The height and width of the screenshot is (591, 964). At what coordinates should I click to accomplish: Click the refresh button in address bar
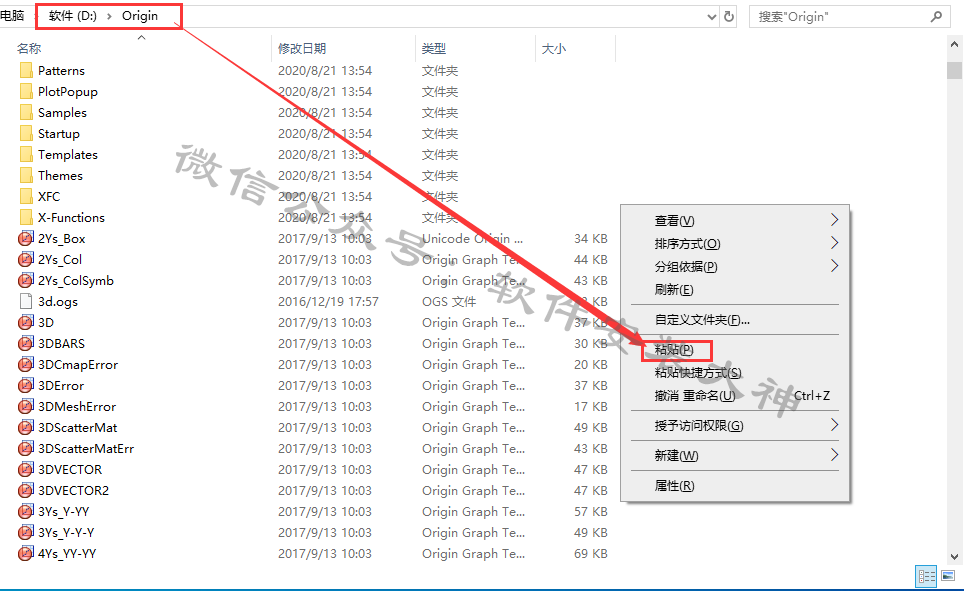click(x=729, y=17)
